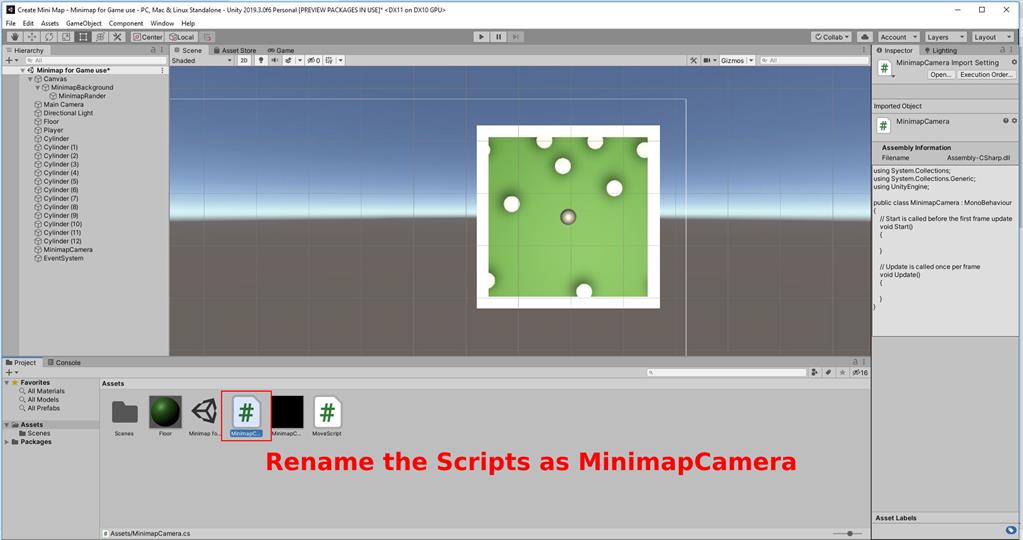The height and width of the screenshot is (540, 1023).
Task: Select the Rect tool
Action: pyautogui.click(x=83, y=37)
